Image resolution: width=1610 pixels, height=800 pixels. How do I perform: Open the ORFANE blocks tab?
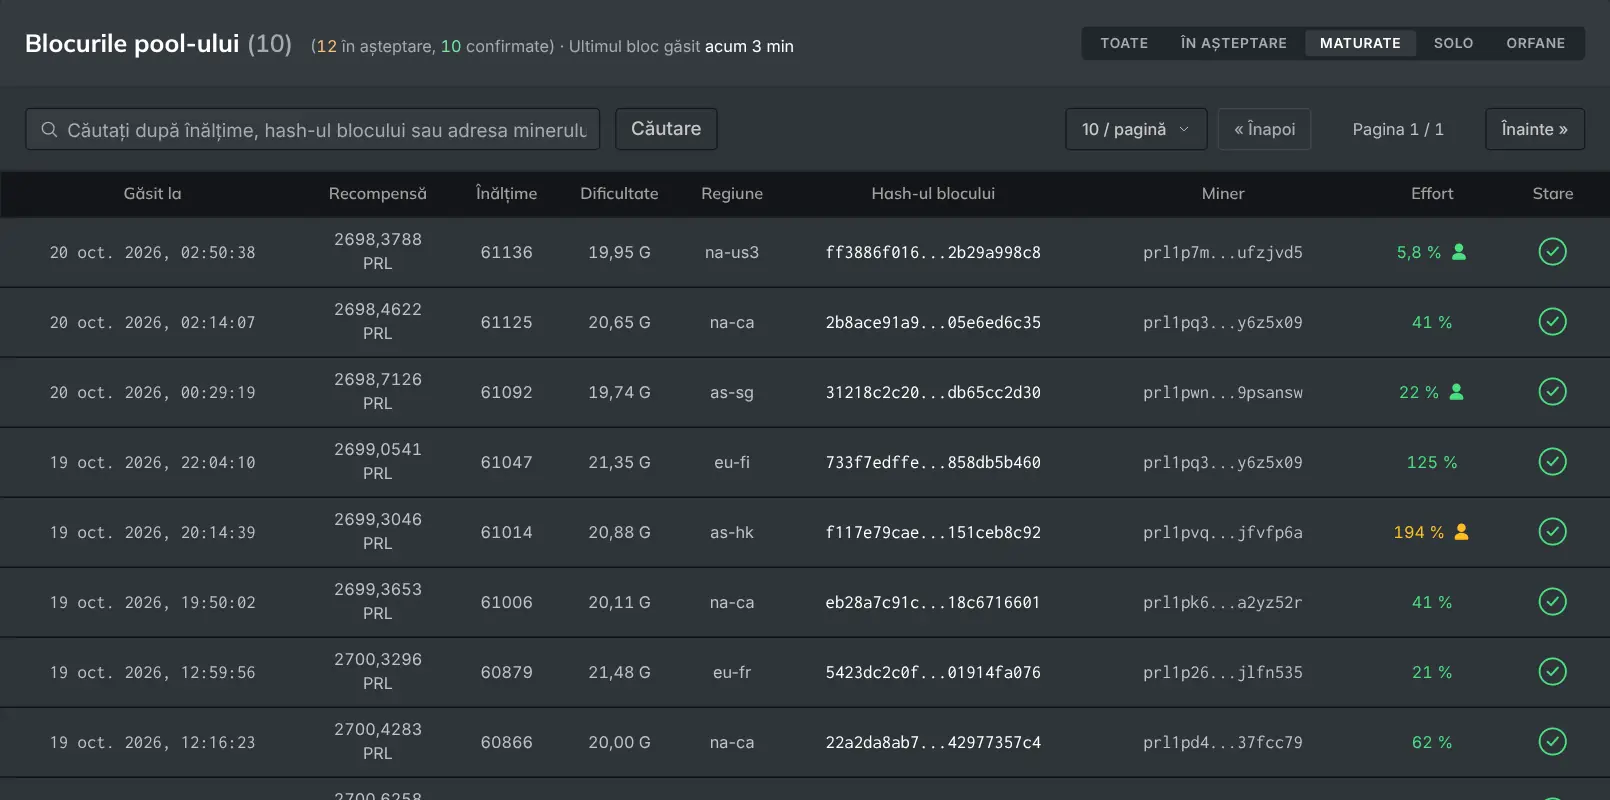[1535, 43]
